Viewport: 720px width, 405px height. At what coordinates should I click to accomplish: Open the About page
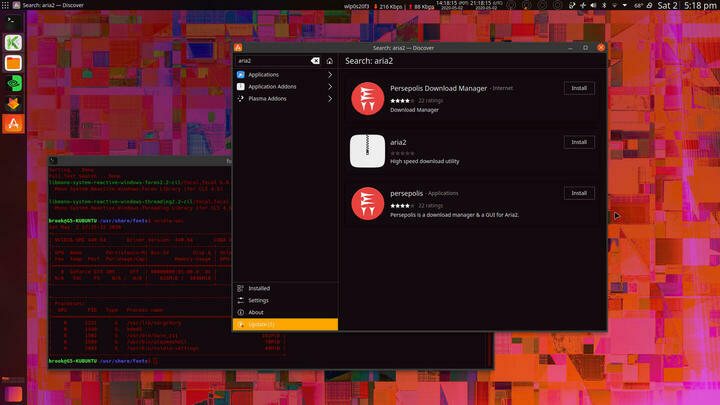[285, 312]
